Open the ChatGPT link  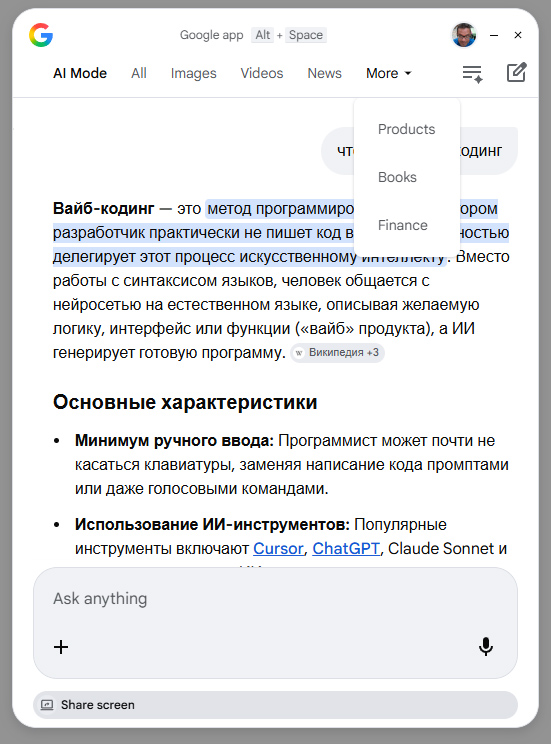point(346,549)
